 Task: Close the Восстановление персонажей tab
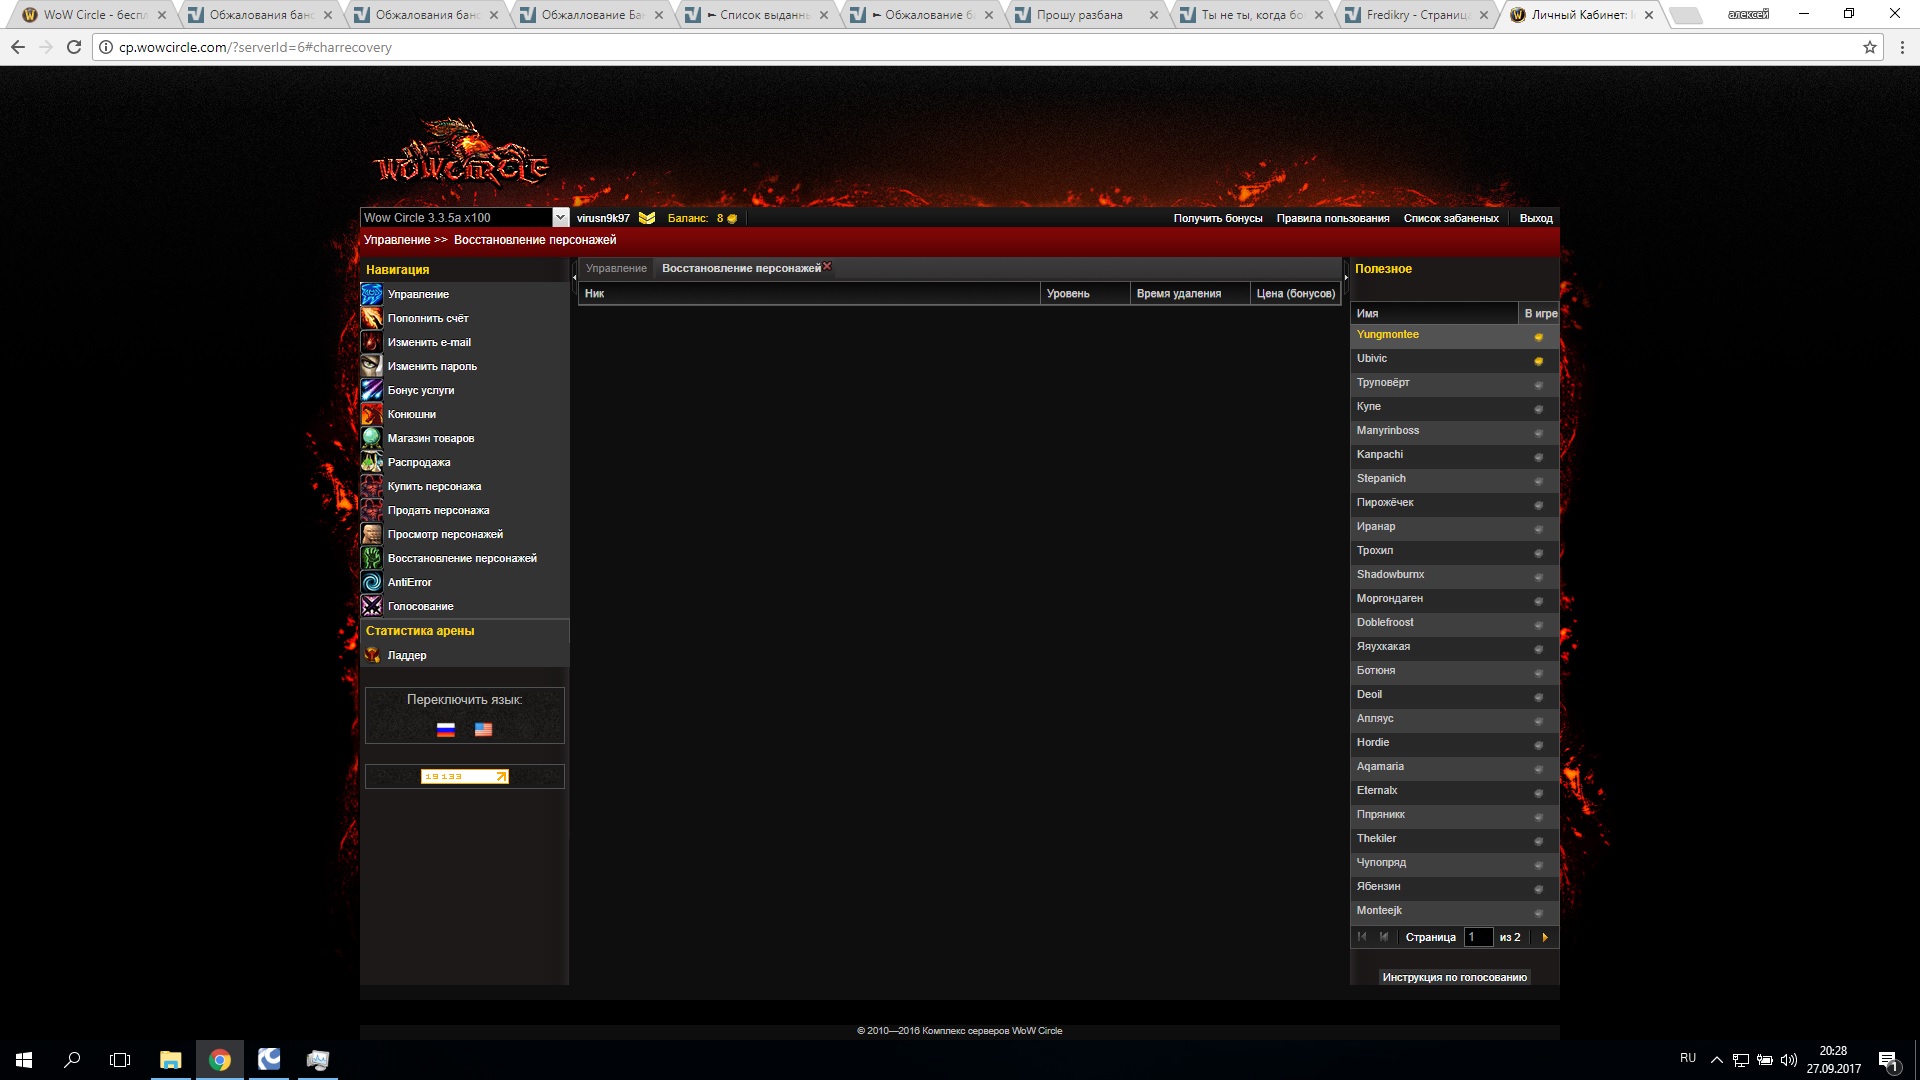(827, 266)
